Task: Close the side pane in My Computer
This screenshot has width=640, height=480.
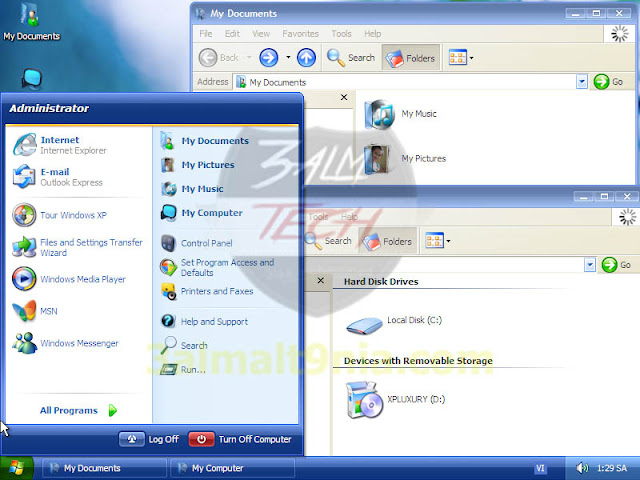Action: tap(321, 280)
